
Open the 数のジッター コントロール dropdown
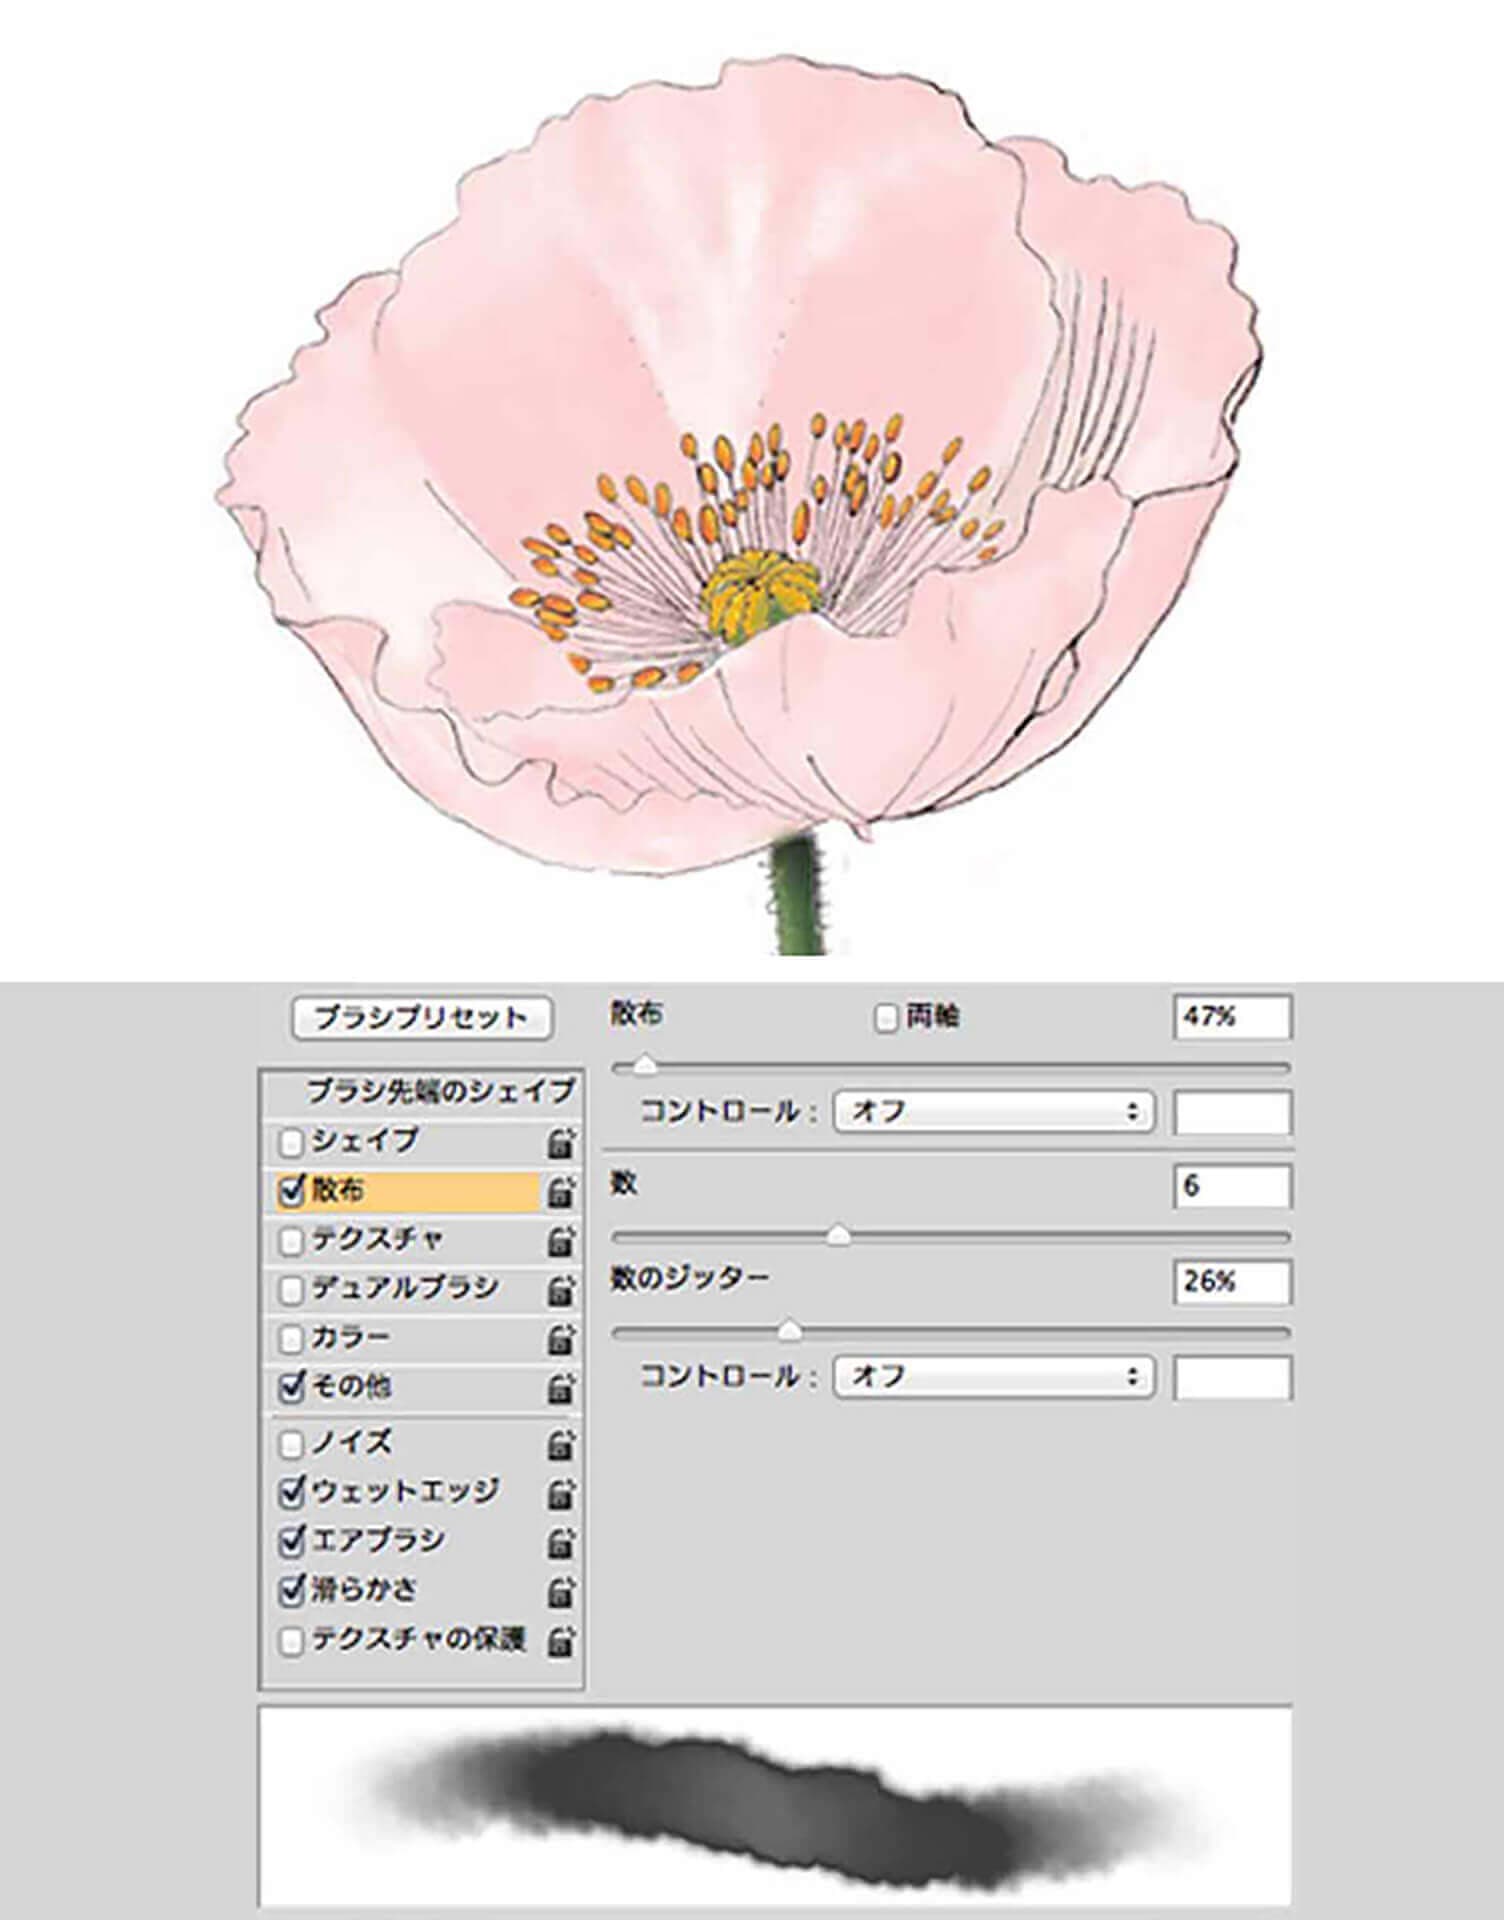point(993,1377)
